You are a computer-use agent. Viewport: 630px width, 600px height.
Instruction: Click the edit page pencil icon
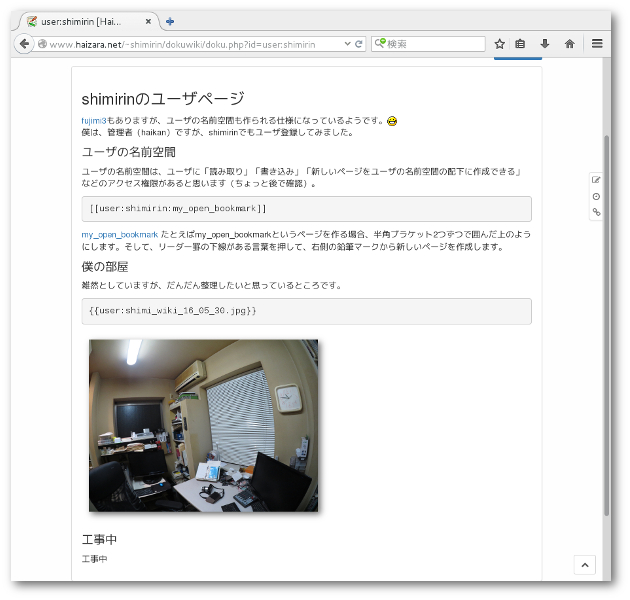pyautogui.click(x=596, y=180)
